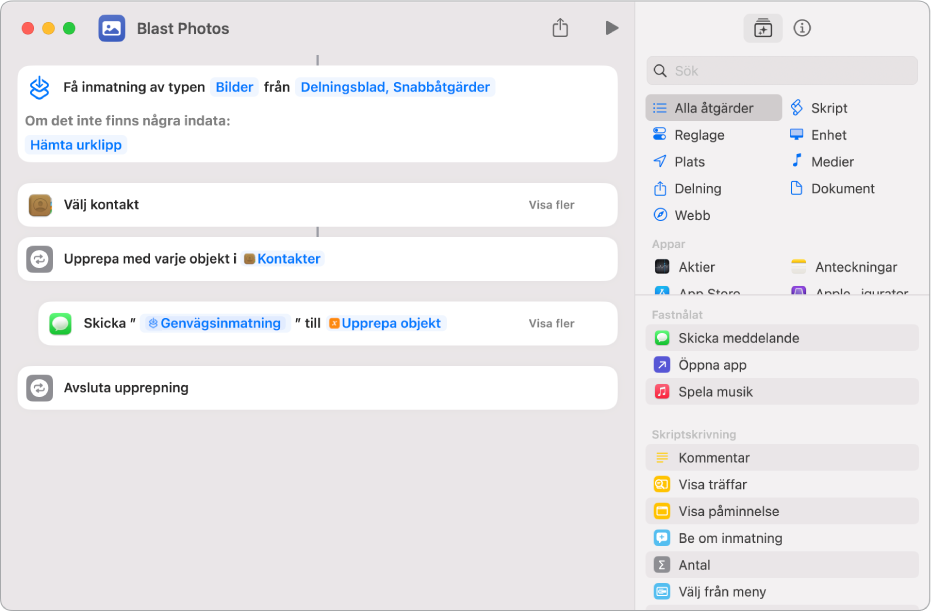Click the Kommentar action icon
The image size is (931, 612).
[x=661, y=458]
